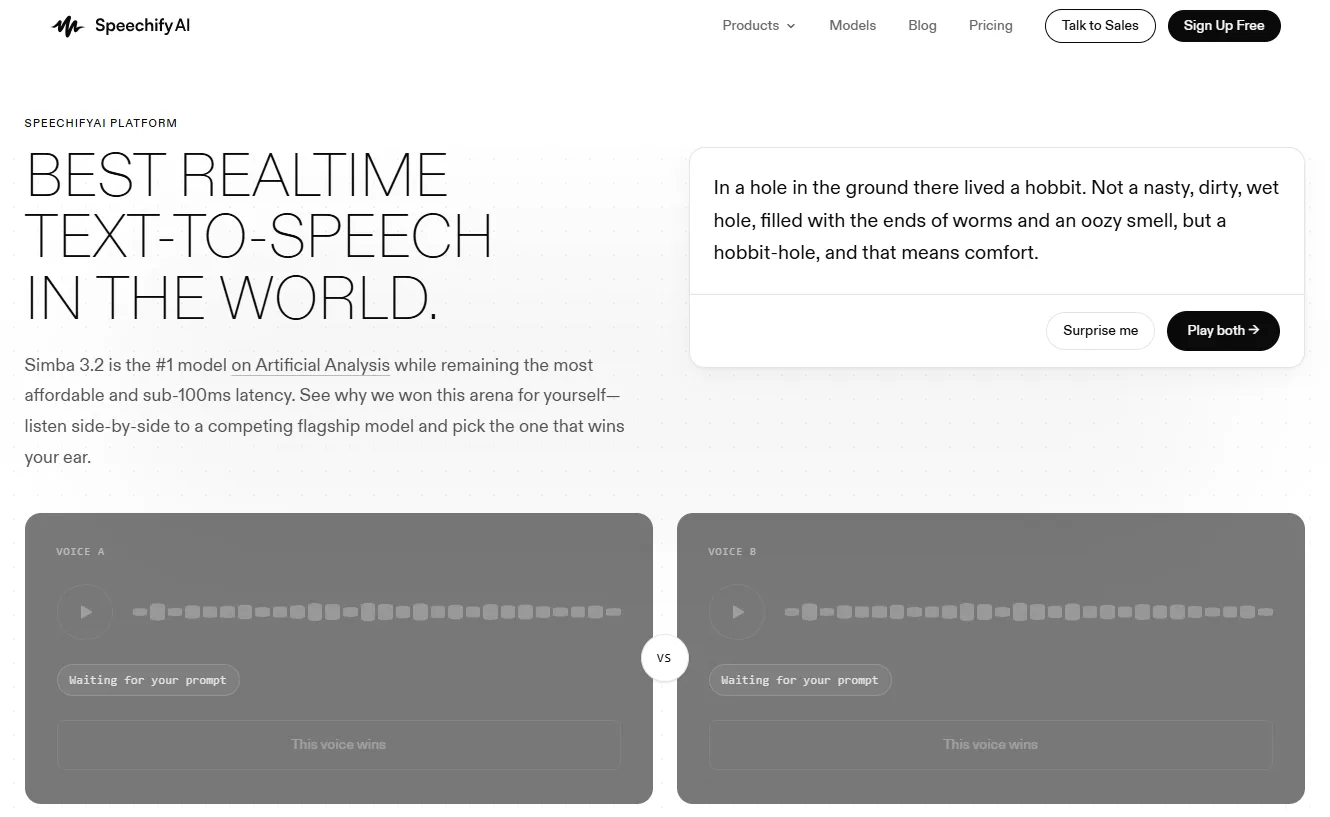Expand the Products dropdown menu
1330x817 pixels.
(x=759, y=26)
